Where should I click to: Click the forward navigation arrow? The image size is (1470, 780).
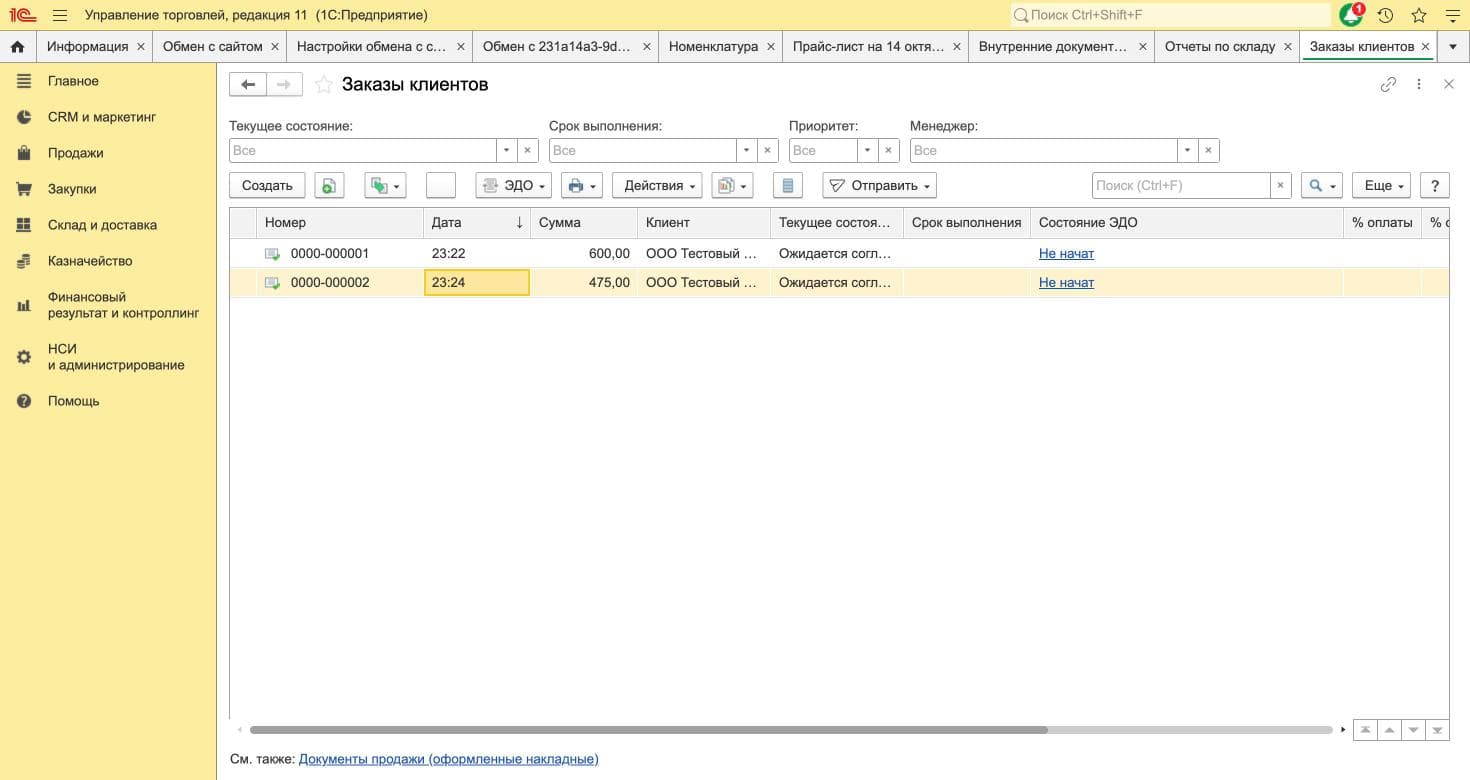(x=284, y=85)
